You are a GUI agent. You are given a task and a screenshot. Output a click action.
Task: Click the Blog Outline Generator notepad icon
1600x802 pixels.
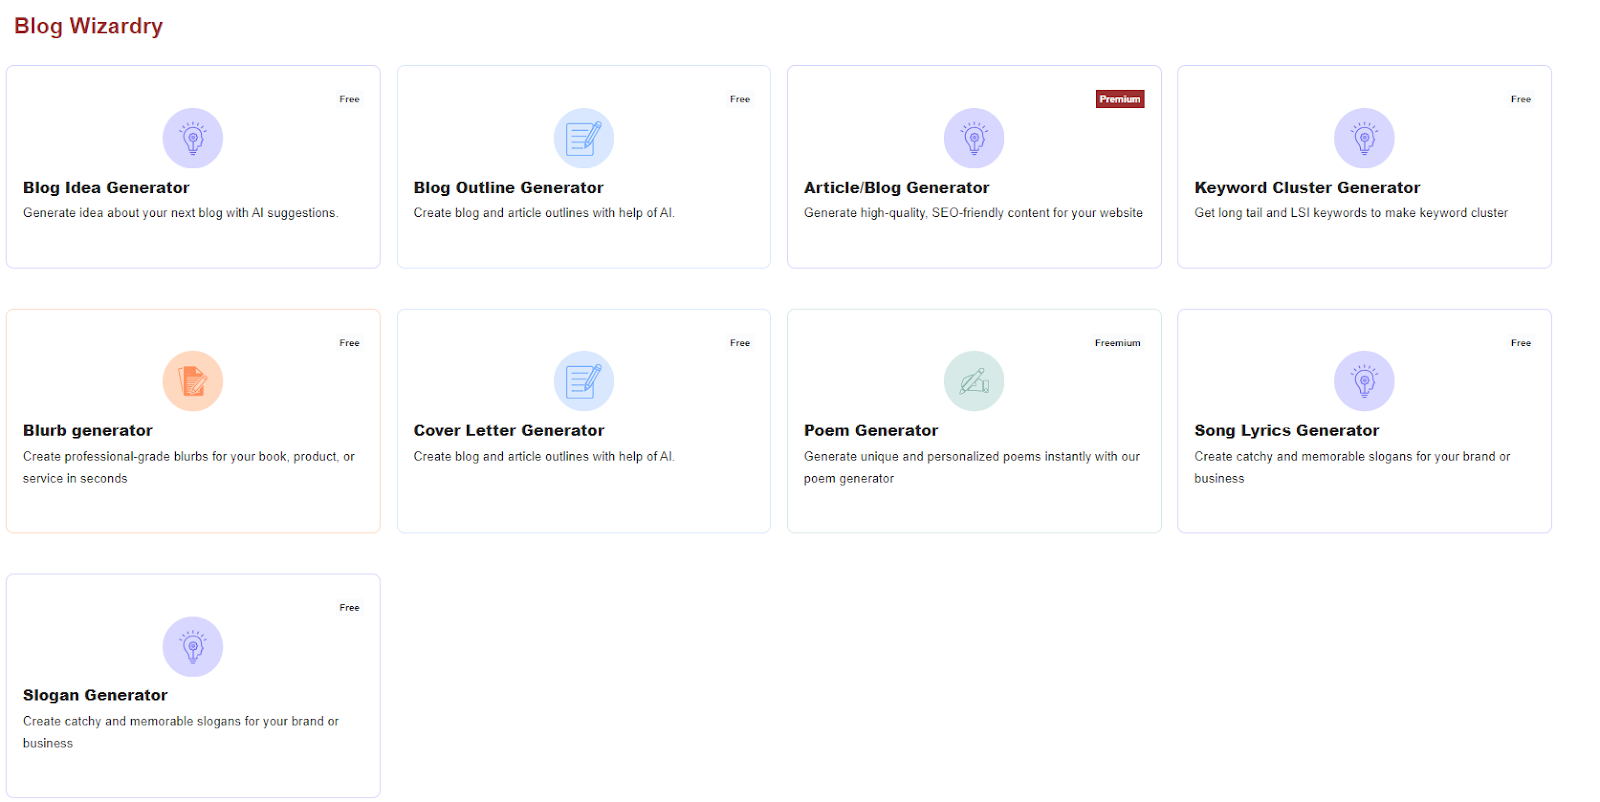tap(584, 138)
